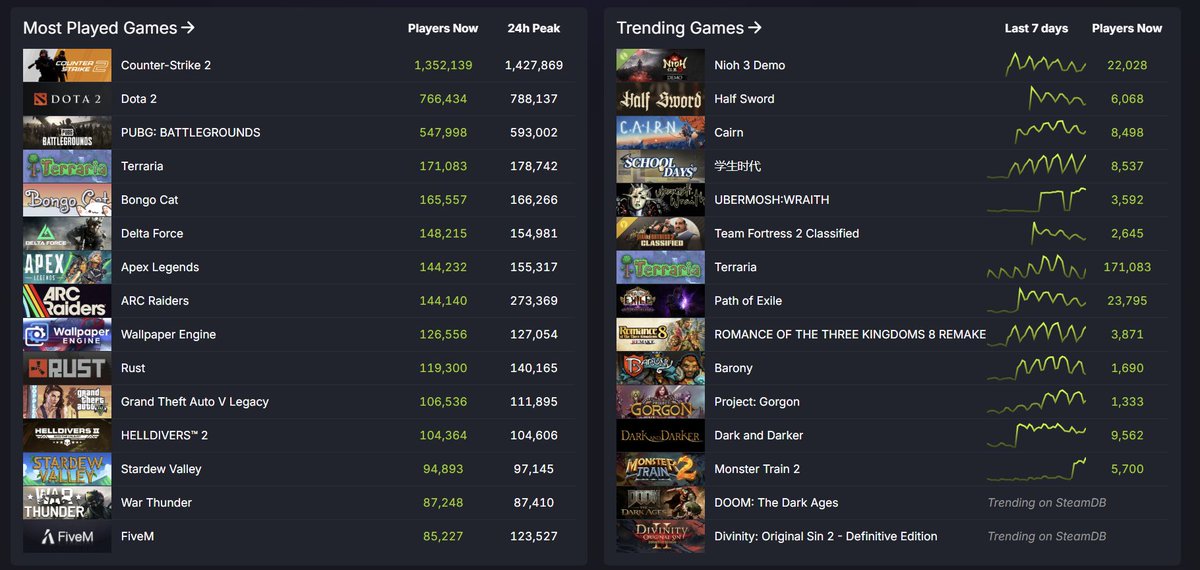This screenshot has width=1200, height=570.
Task: Open ROMANCE OF THE THREE KINGDOMS 8 REMAKE link
Action: (850, 334)
